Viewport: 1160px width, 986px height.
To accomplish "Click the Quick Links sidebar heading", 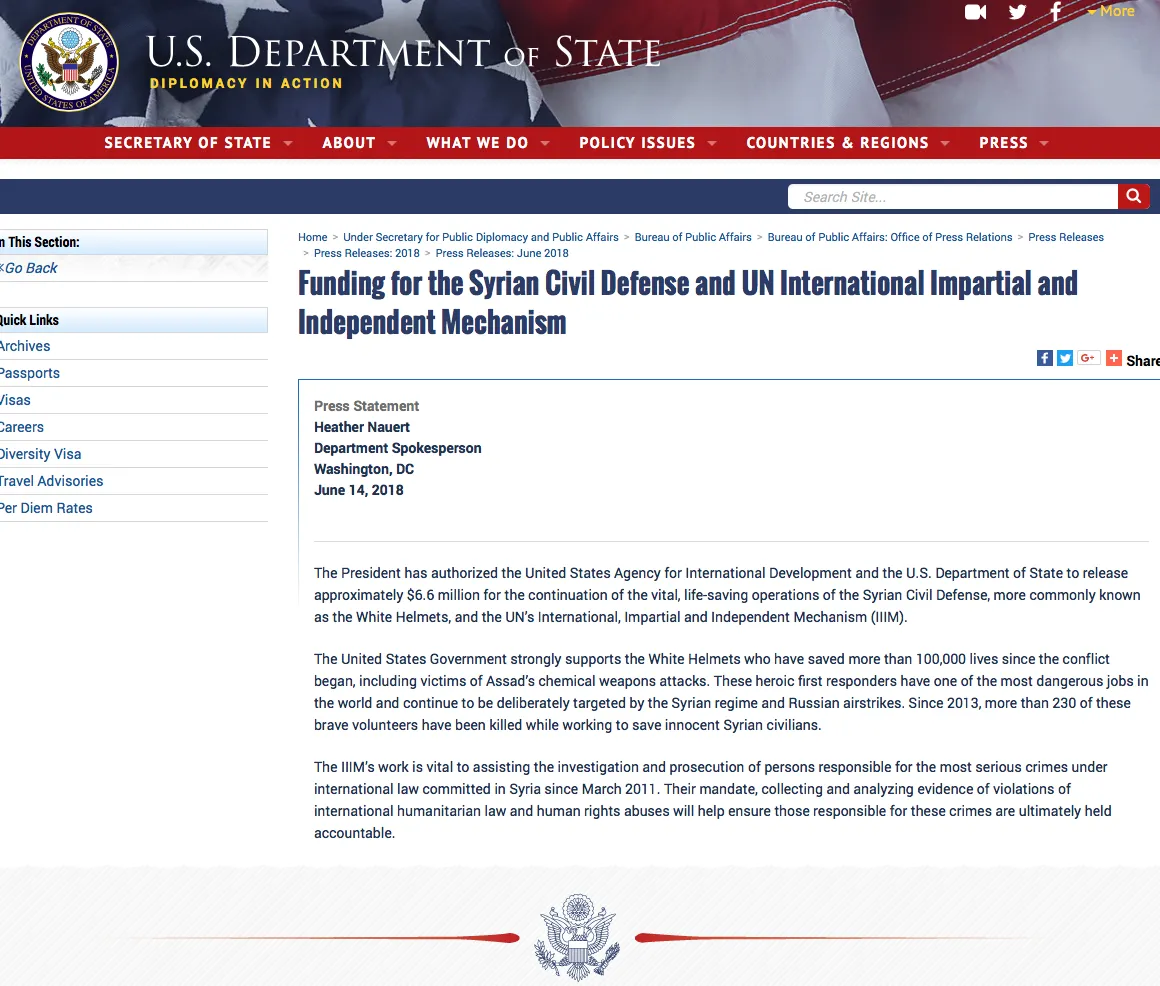I will point(29,320).
